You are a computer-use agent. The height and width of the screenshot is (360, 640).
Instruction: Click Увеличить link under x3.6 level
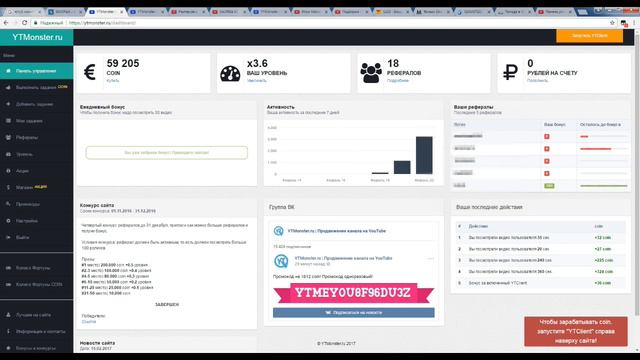[x=256, y=81]
